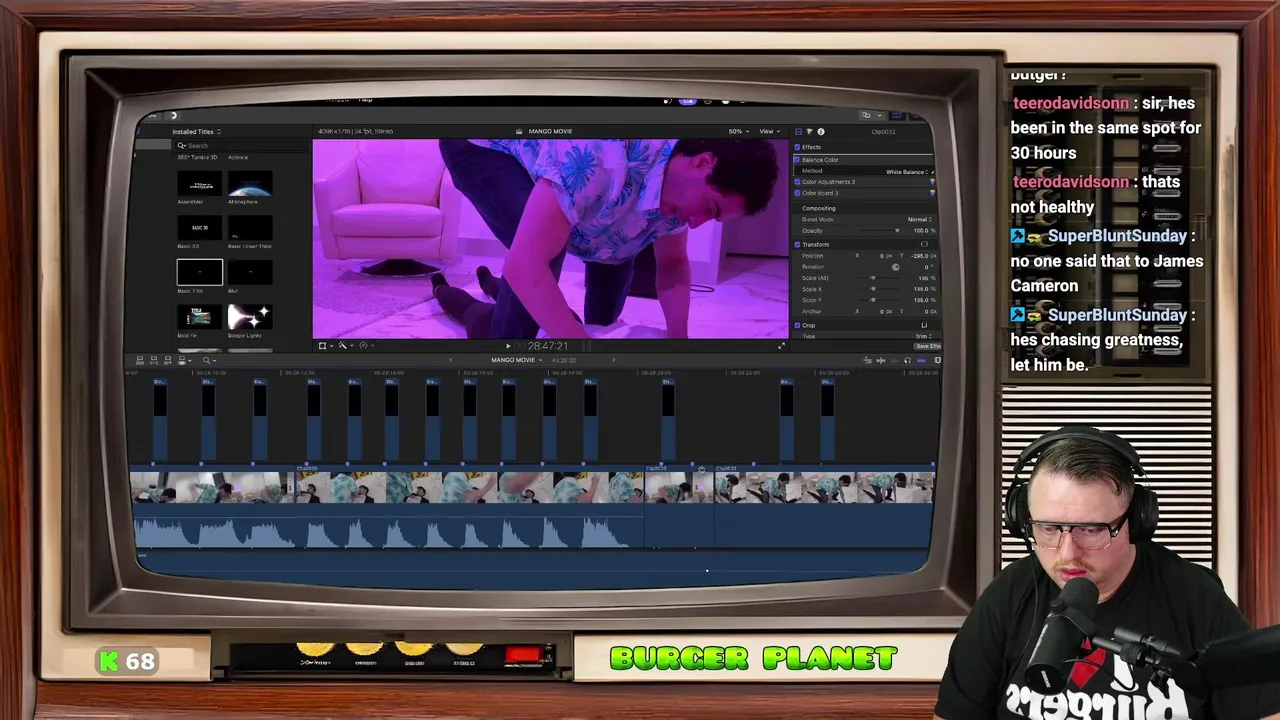Change the White Balance method dropdown

pyautogui.click(x=906, y=172)
